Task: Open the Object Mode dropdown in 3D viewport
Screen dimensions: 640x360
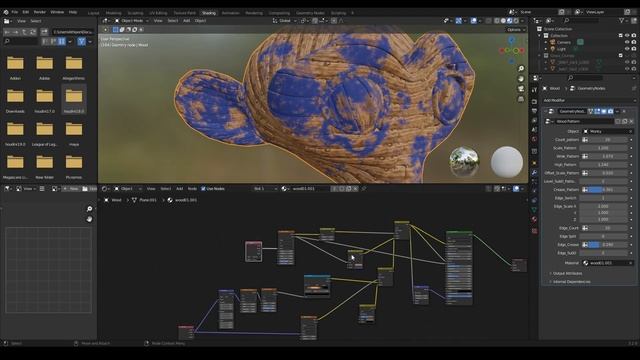Action: (x=131, y=20)
